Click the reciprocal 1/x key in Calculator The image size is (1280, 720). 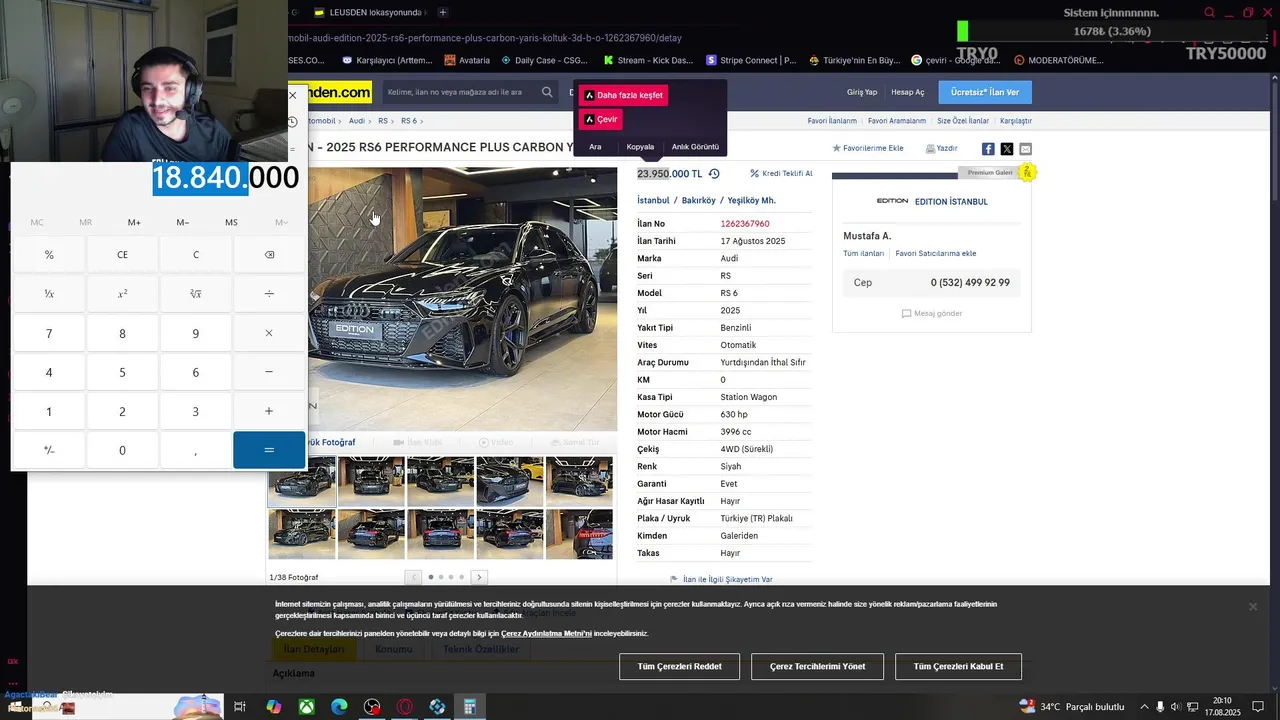coord(49,294)
